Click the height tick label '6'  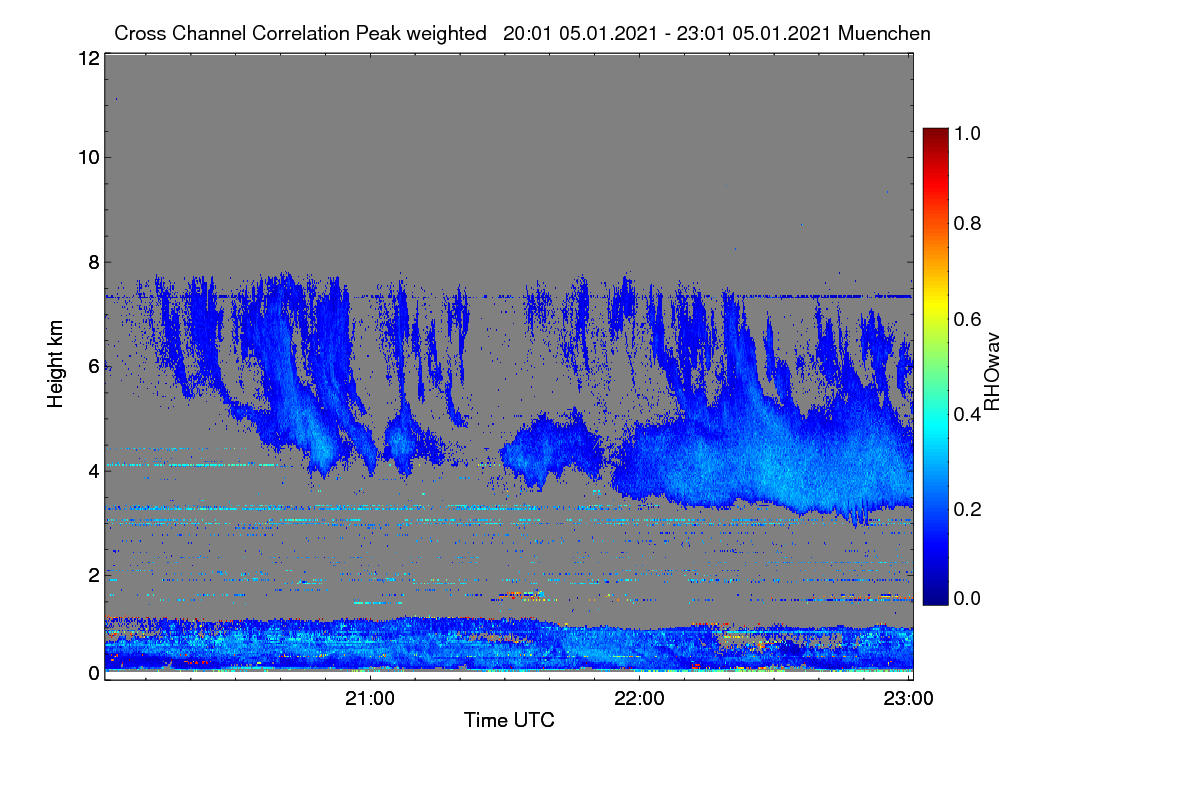point(93,367)
